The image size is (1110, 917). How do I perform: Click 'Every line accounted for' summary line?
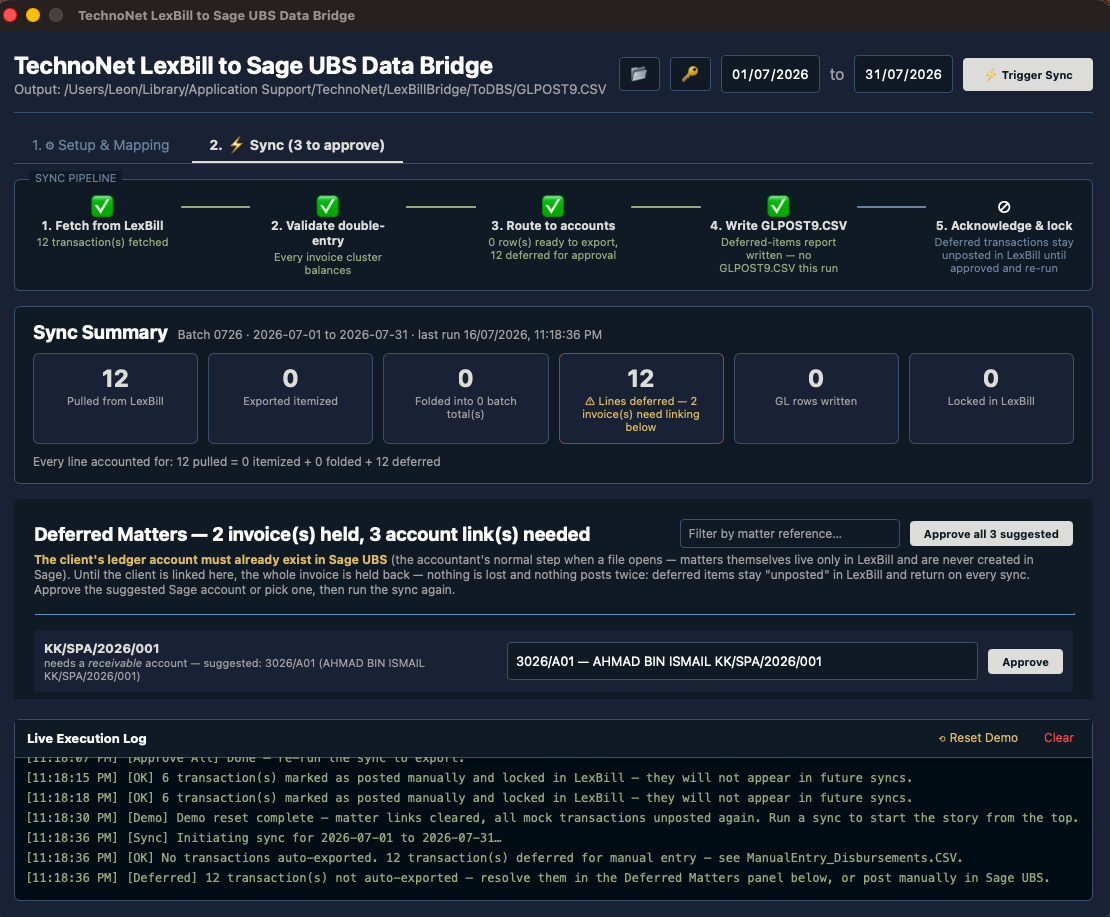coord(236,462)
